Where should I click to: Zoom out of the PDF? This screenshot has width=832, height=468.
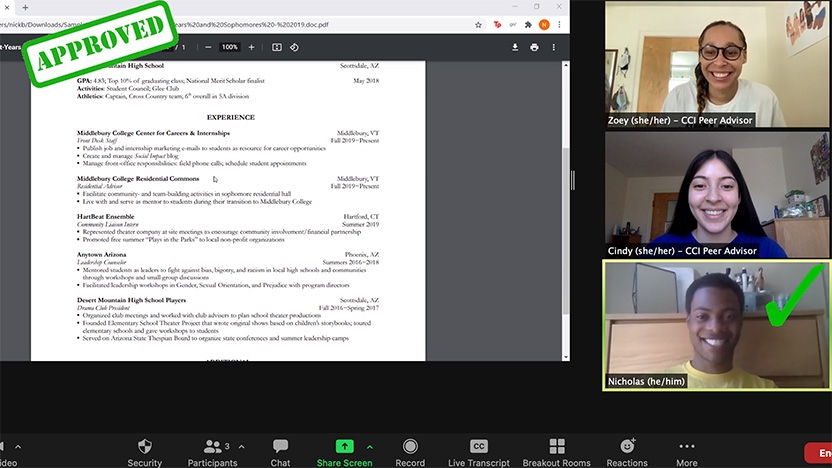tap(208, 47)
